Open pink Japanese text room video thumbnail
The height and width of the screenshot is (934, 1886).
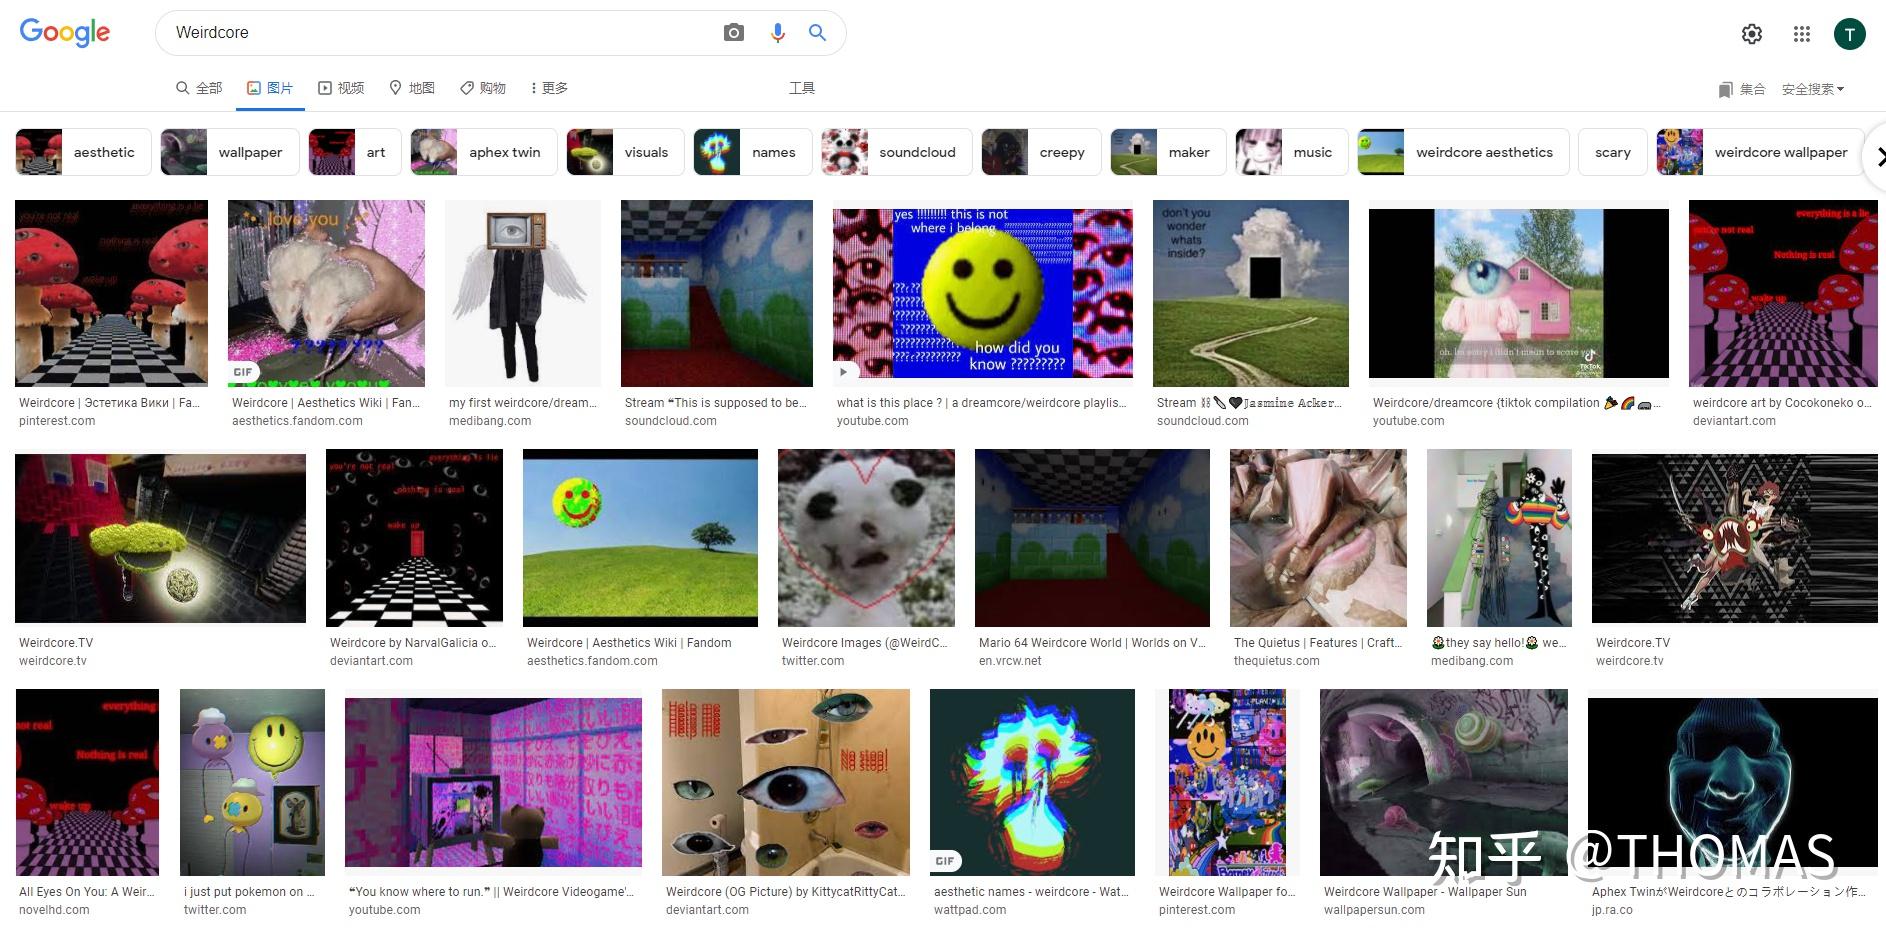click(x=493, y=782)
